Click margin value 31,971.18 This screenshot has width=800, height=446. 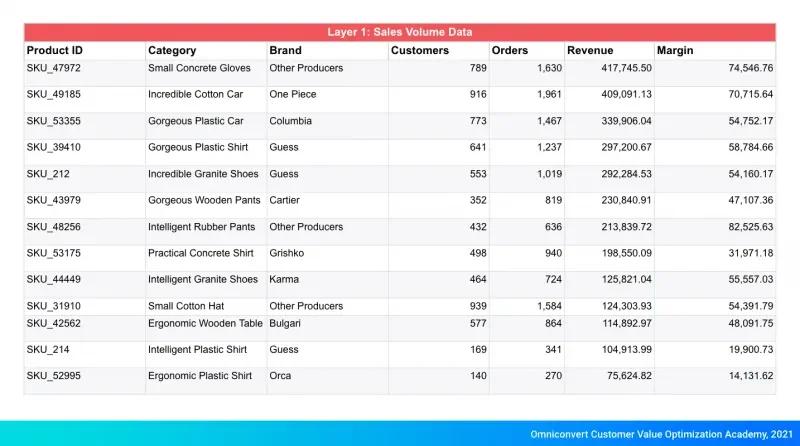pos(751,253)
